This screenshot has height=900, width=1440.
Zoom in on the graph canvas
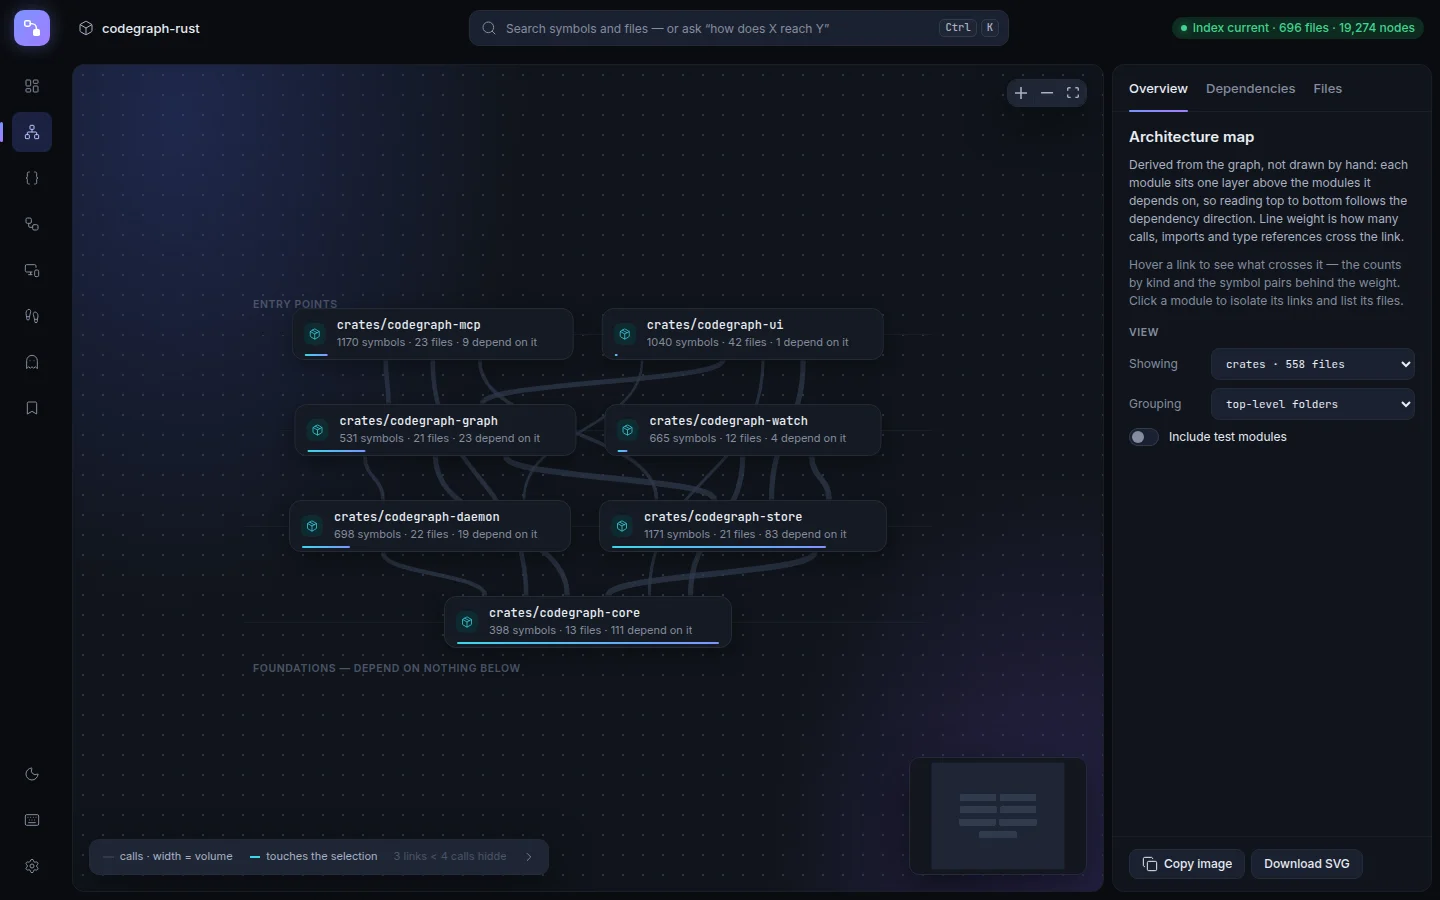(1021, 93)
